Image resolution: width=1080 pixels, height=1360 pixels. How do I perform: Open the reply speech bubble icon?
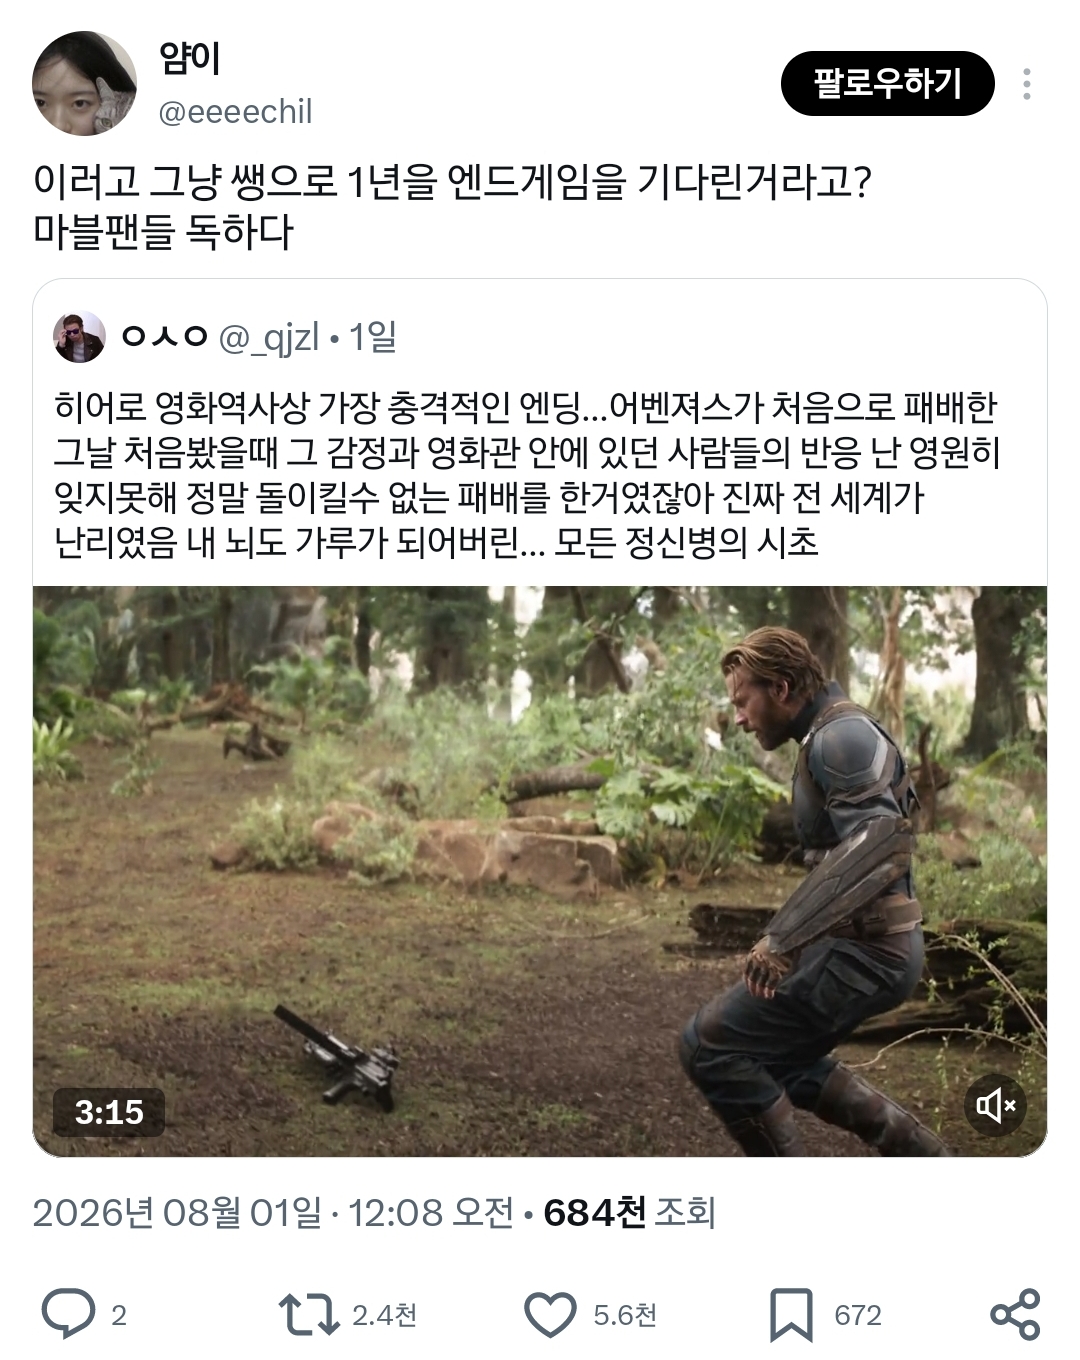[68, 1314]
